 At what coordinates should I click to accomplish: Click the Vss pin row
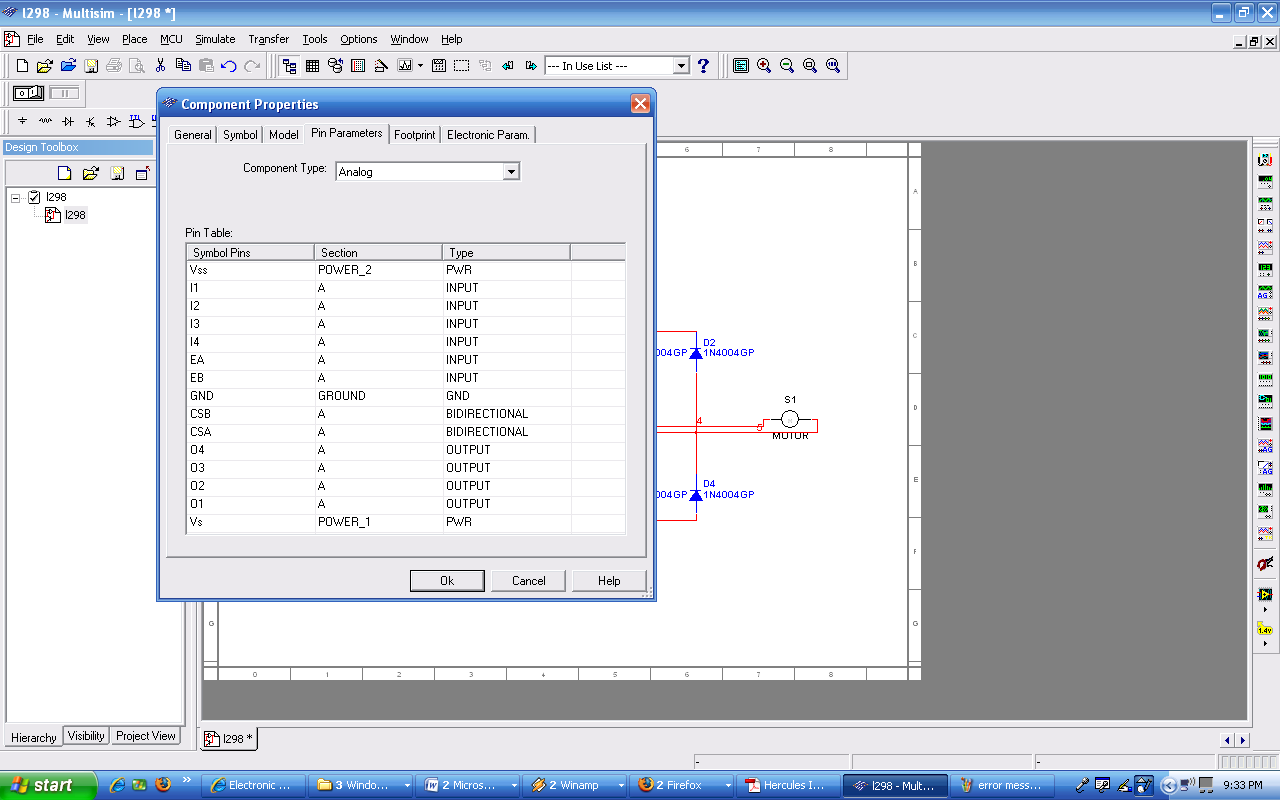pyautogui.click(x=405, y=270)
